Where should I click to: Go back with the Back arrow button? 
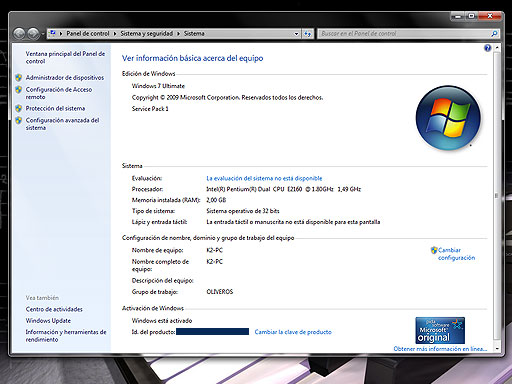point(19,34)
